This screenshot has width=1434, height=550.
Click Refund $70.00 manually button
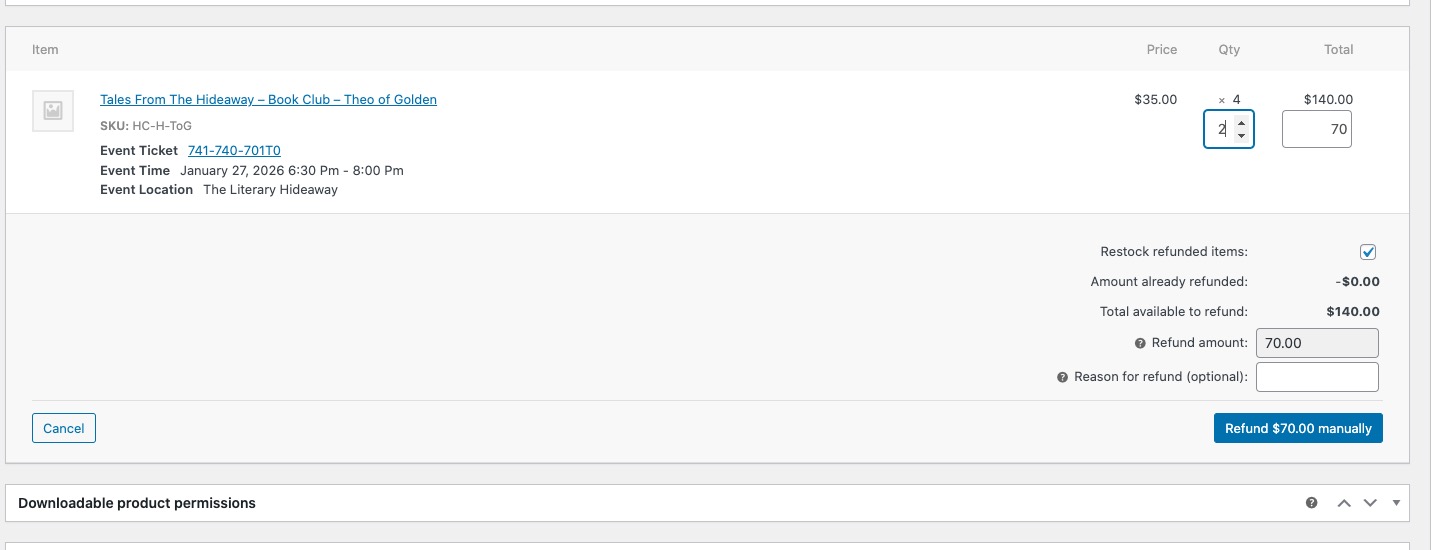click(1298, 428)
